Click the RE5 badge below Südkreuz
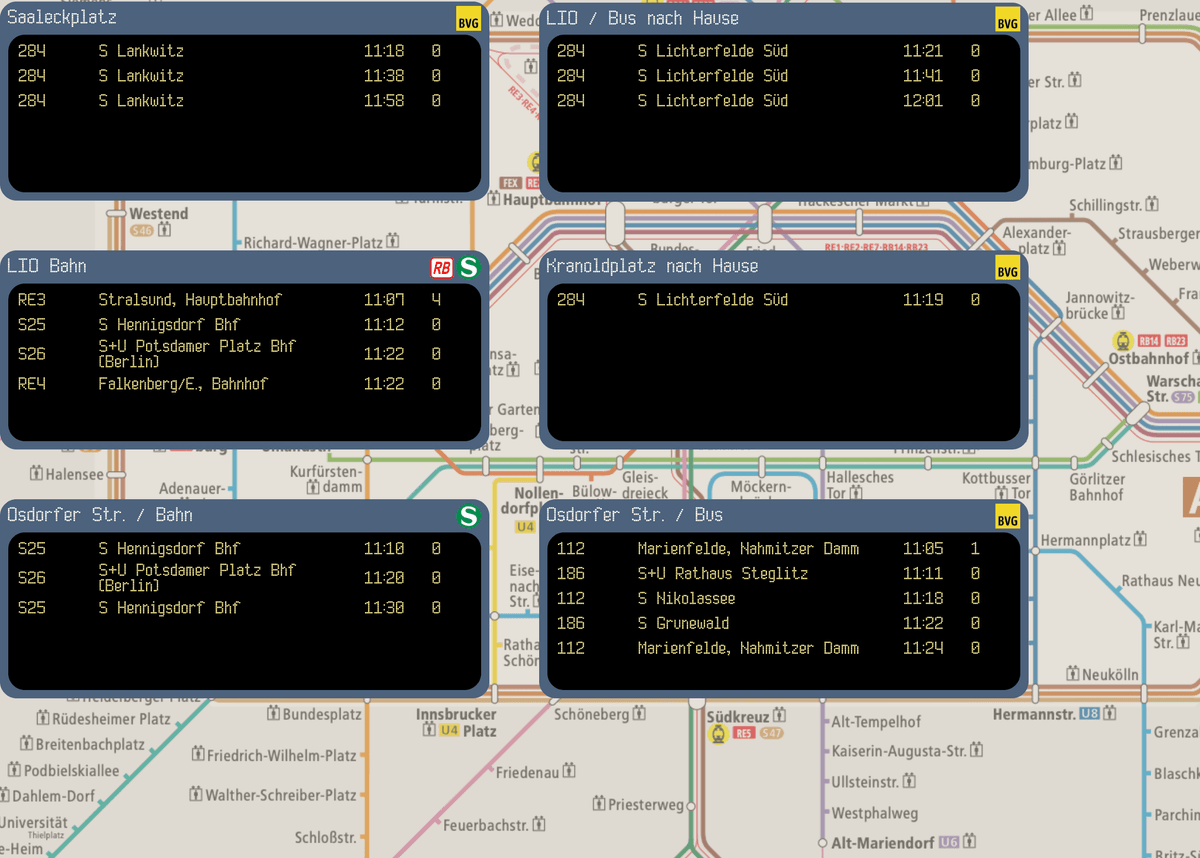The image size is (1200, 858). tap(744, 733)
